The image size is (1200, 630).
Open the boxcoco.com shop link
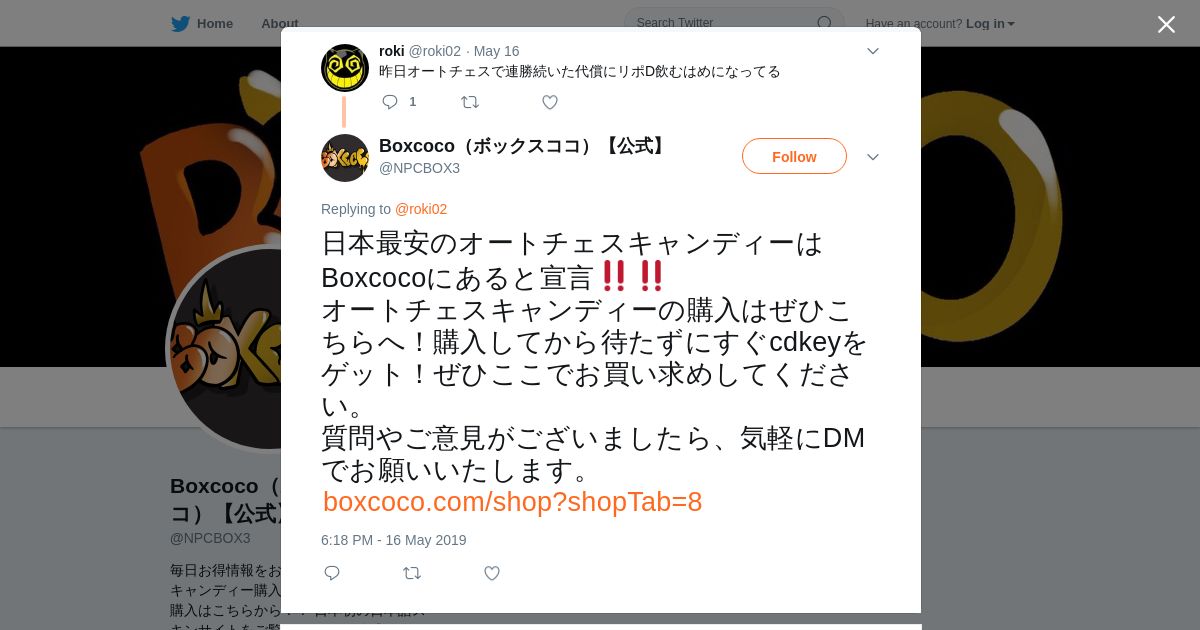[x=512, y=502]
